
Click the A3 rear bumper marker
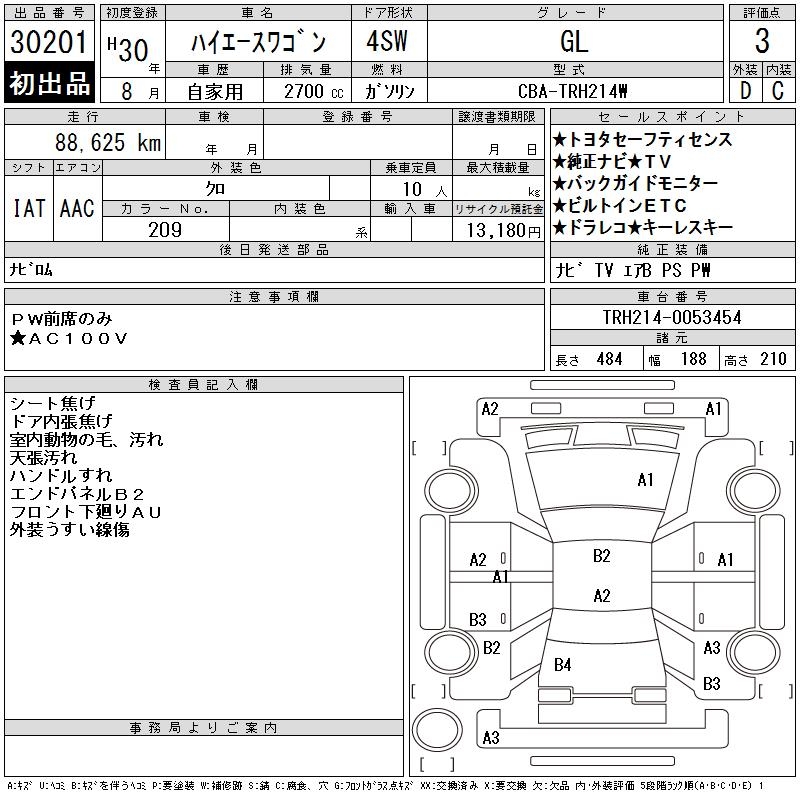(491, 738)
